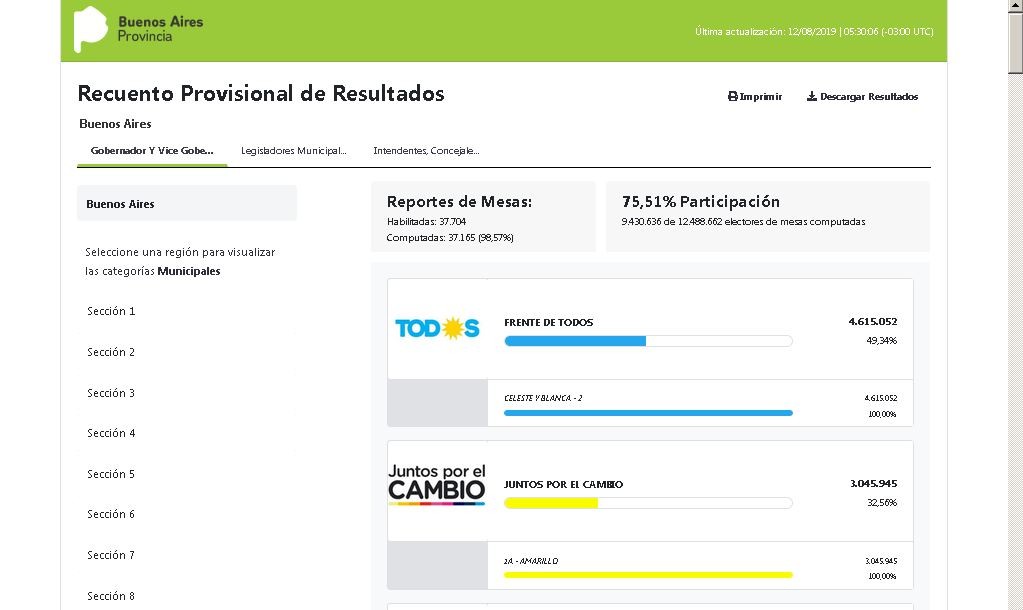Open Sección 8 region
Screen dimensions: 1023x610
click(x=111, y=596)
